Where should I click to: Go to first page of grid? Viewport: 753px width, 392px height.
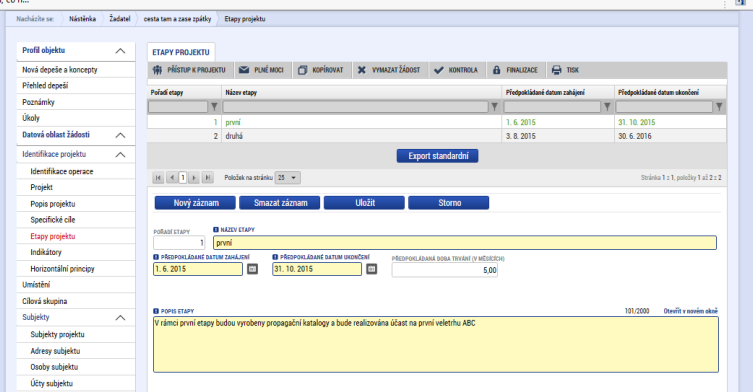click(158, 178)
